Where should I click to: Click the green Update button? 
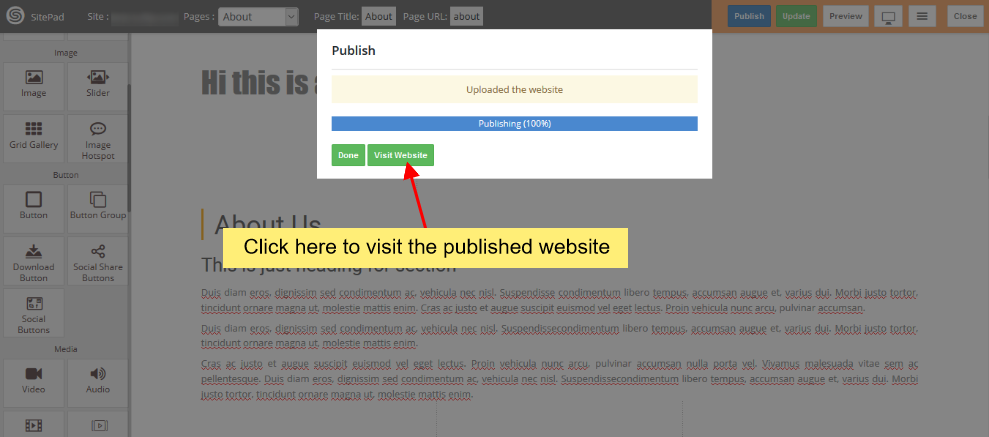tap(796, 16)
